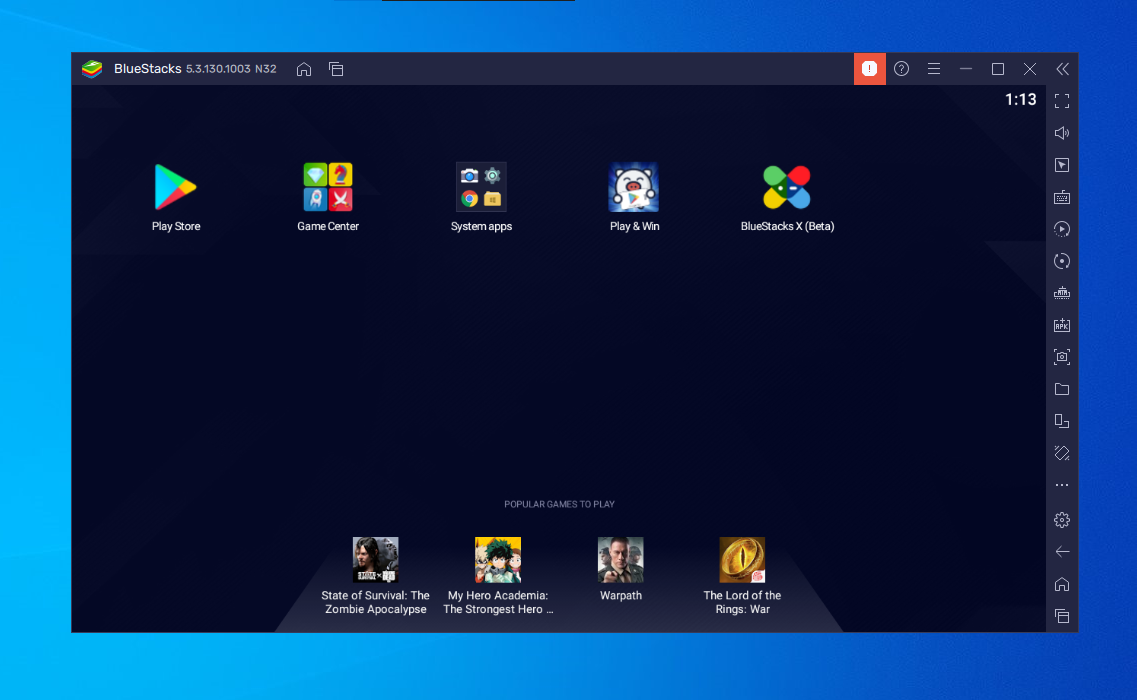Install an APK via the APK icon
Image resolution: width=1137 pixels, height=700 pixels.
coord(1062,324)
